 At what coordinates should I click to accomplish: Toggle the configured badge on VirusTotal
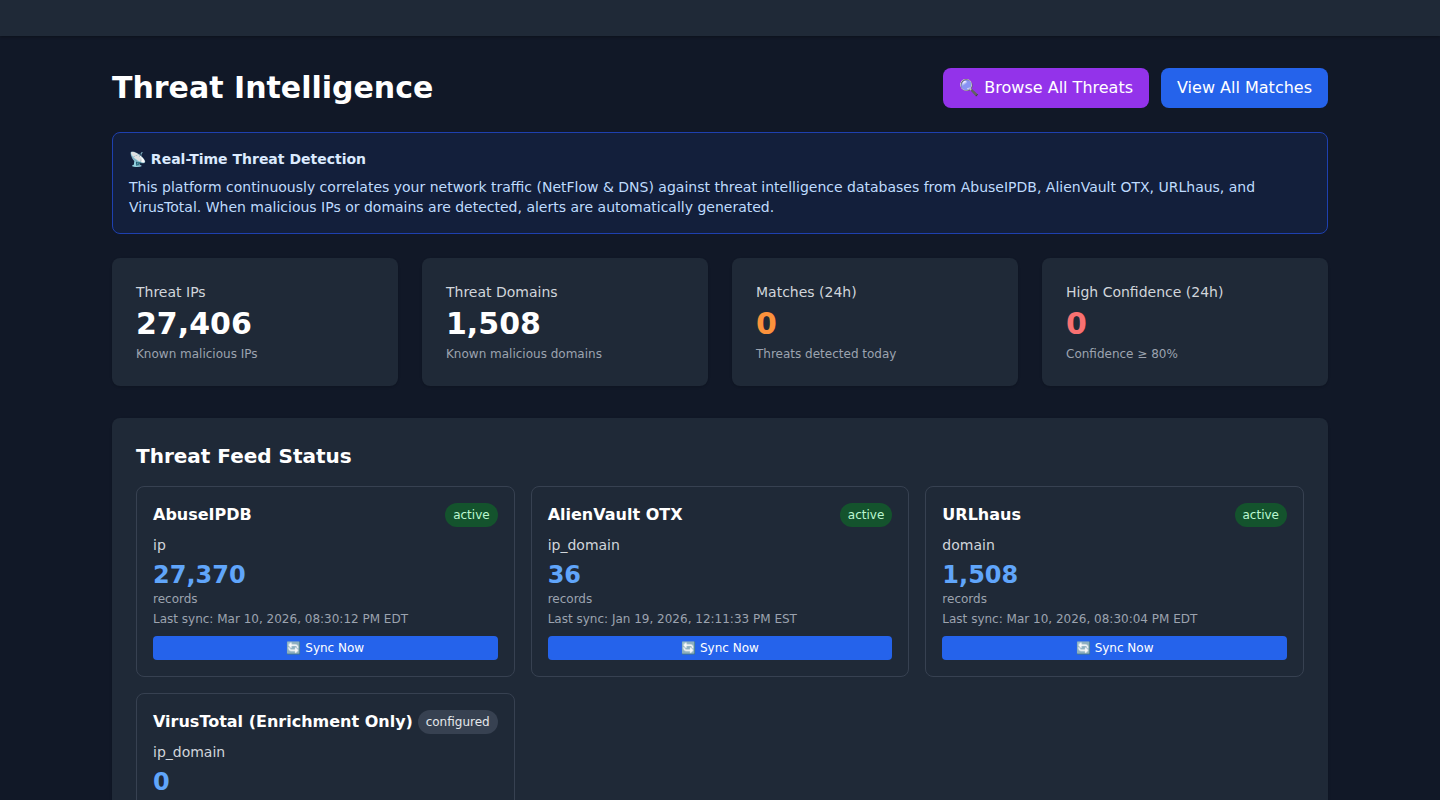tap(457, 721)
